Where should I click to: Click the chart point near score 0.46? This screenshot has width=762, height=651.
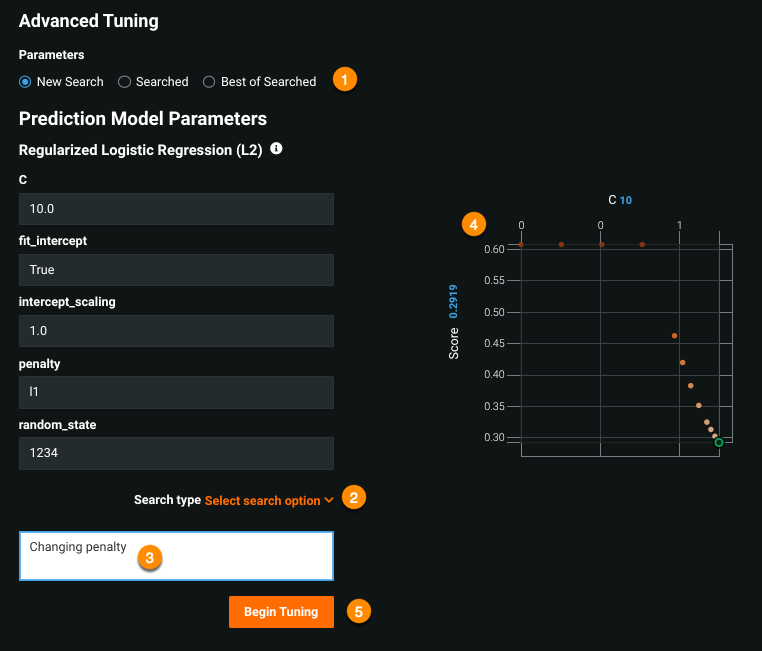(675, 336)
